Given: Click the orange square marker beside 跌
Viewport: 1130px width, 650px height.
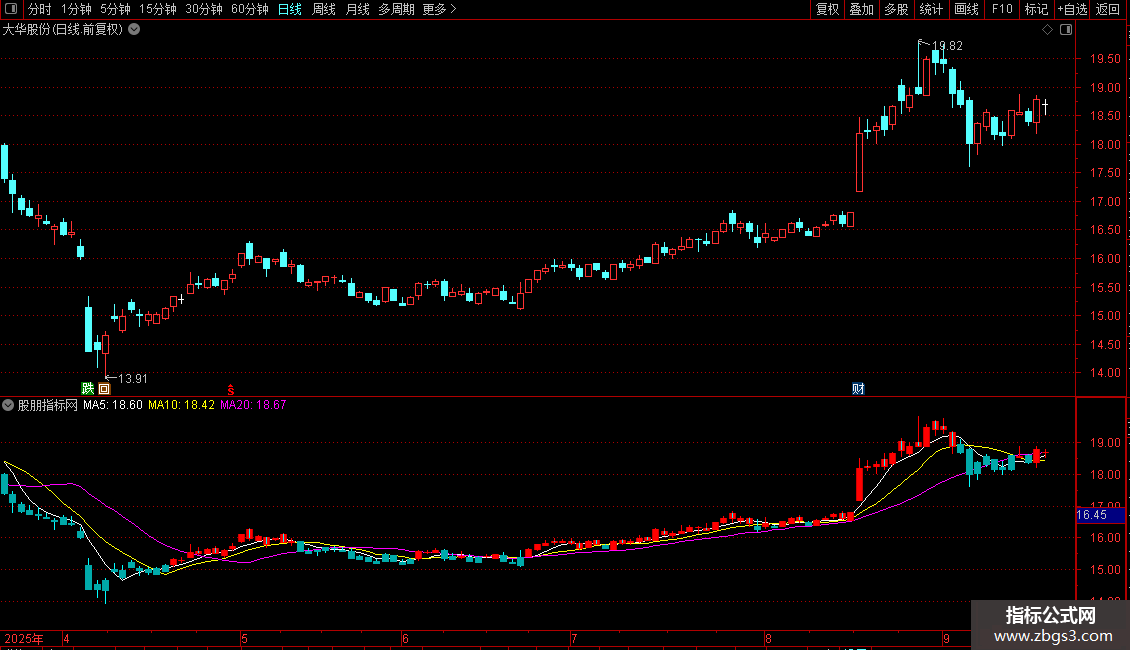Looking at the screenshot, I should point(104,388).
